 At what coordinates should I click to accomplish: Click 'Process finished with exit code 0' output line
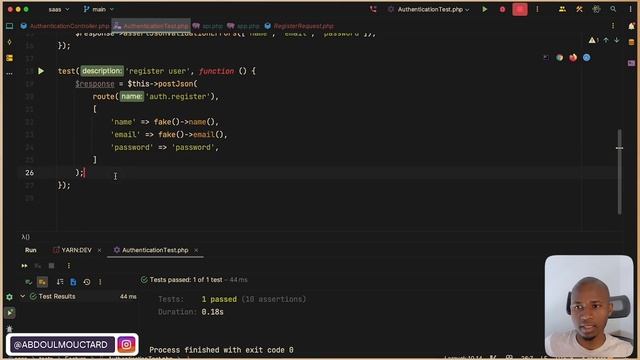pos(221,350)
